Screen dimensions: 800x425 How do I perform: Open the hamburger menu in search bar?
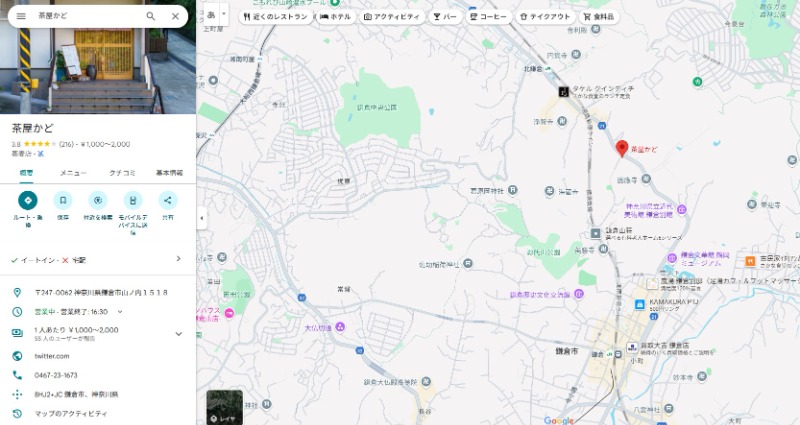tap(21, 16)
